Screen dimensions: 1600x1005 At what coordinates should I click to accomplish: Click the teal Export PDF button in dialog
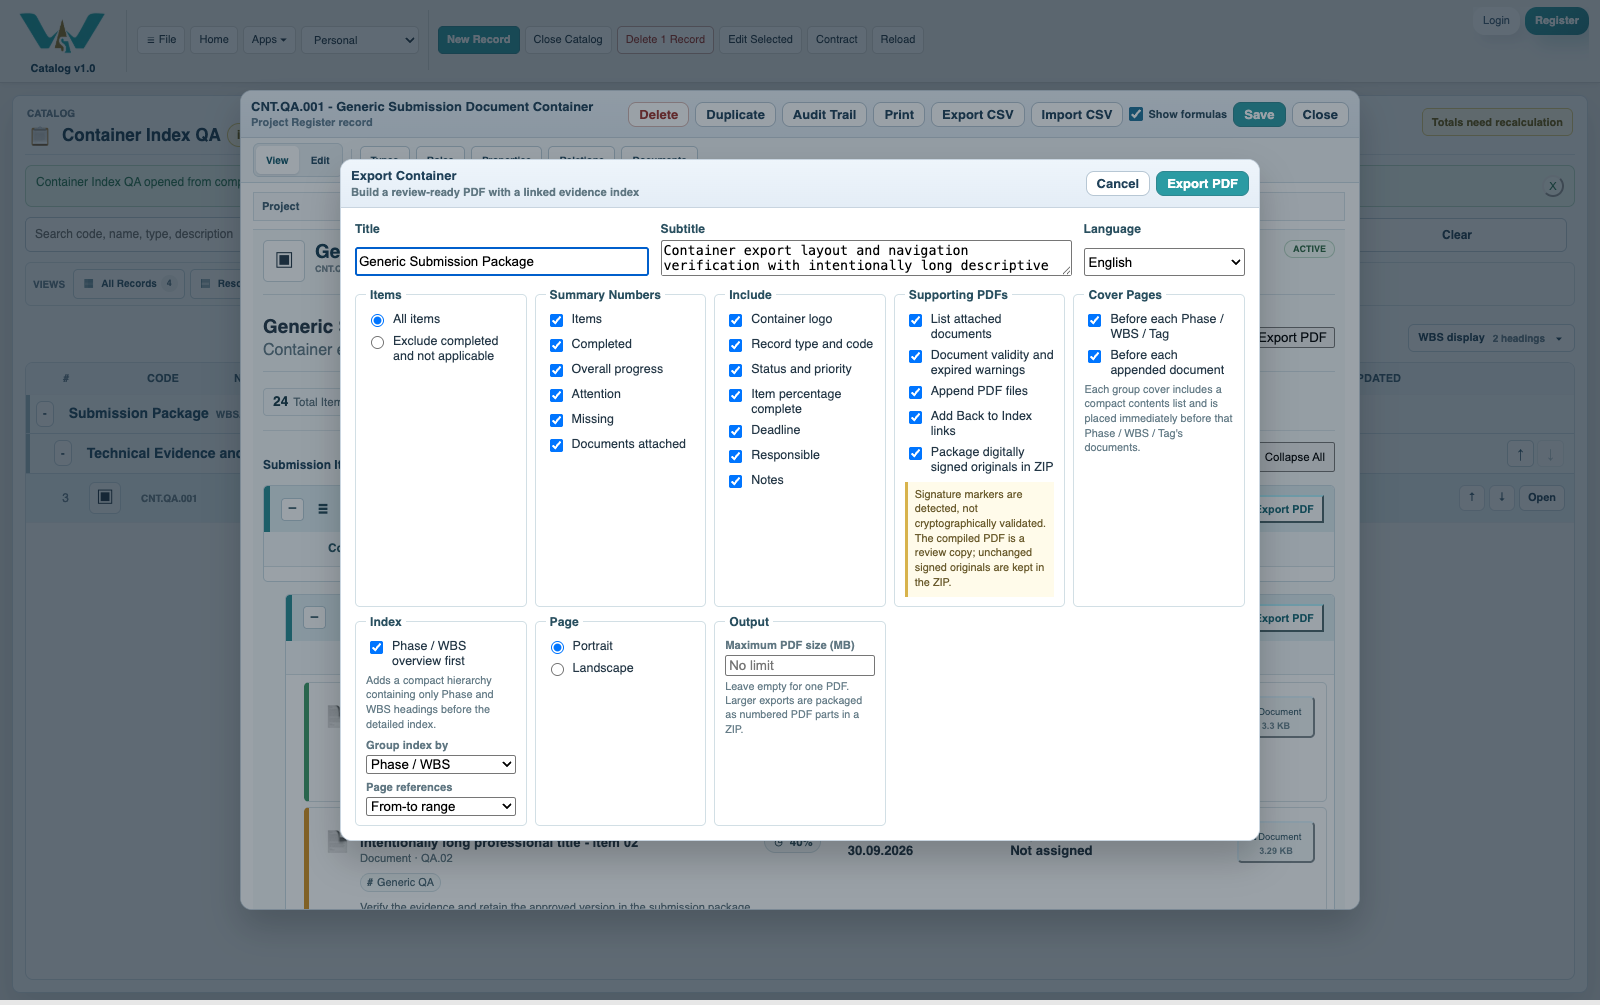pyautogui.click(x=1202, y=184)
